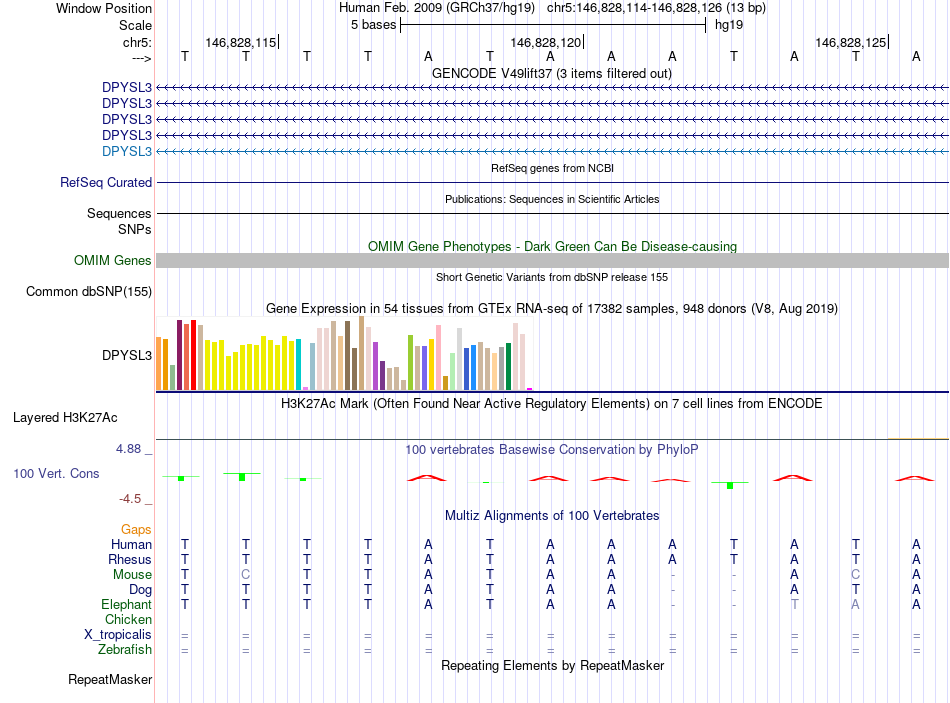
Task: Open Gene Expression in 54 tissues GTEx title
Action: coord(552,308)
